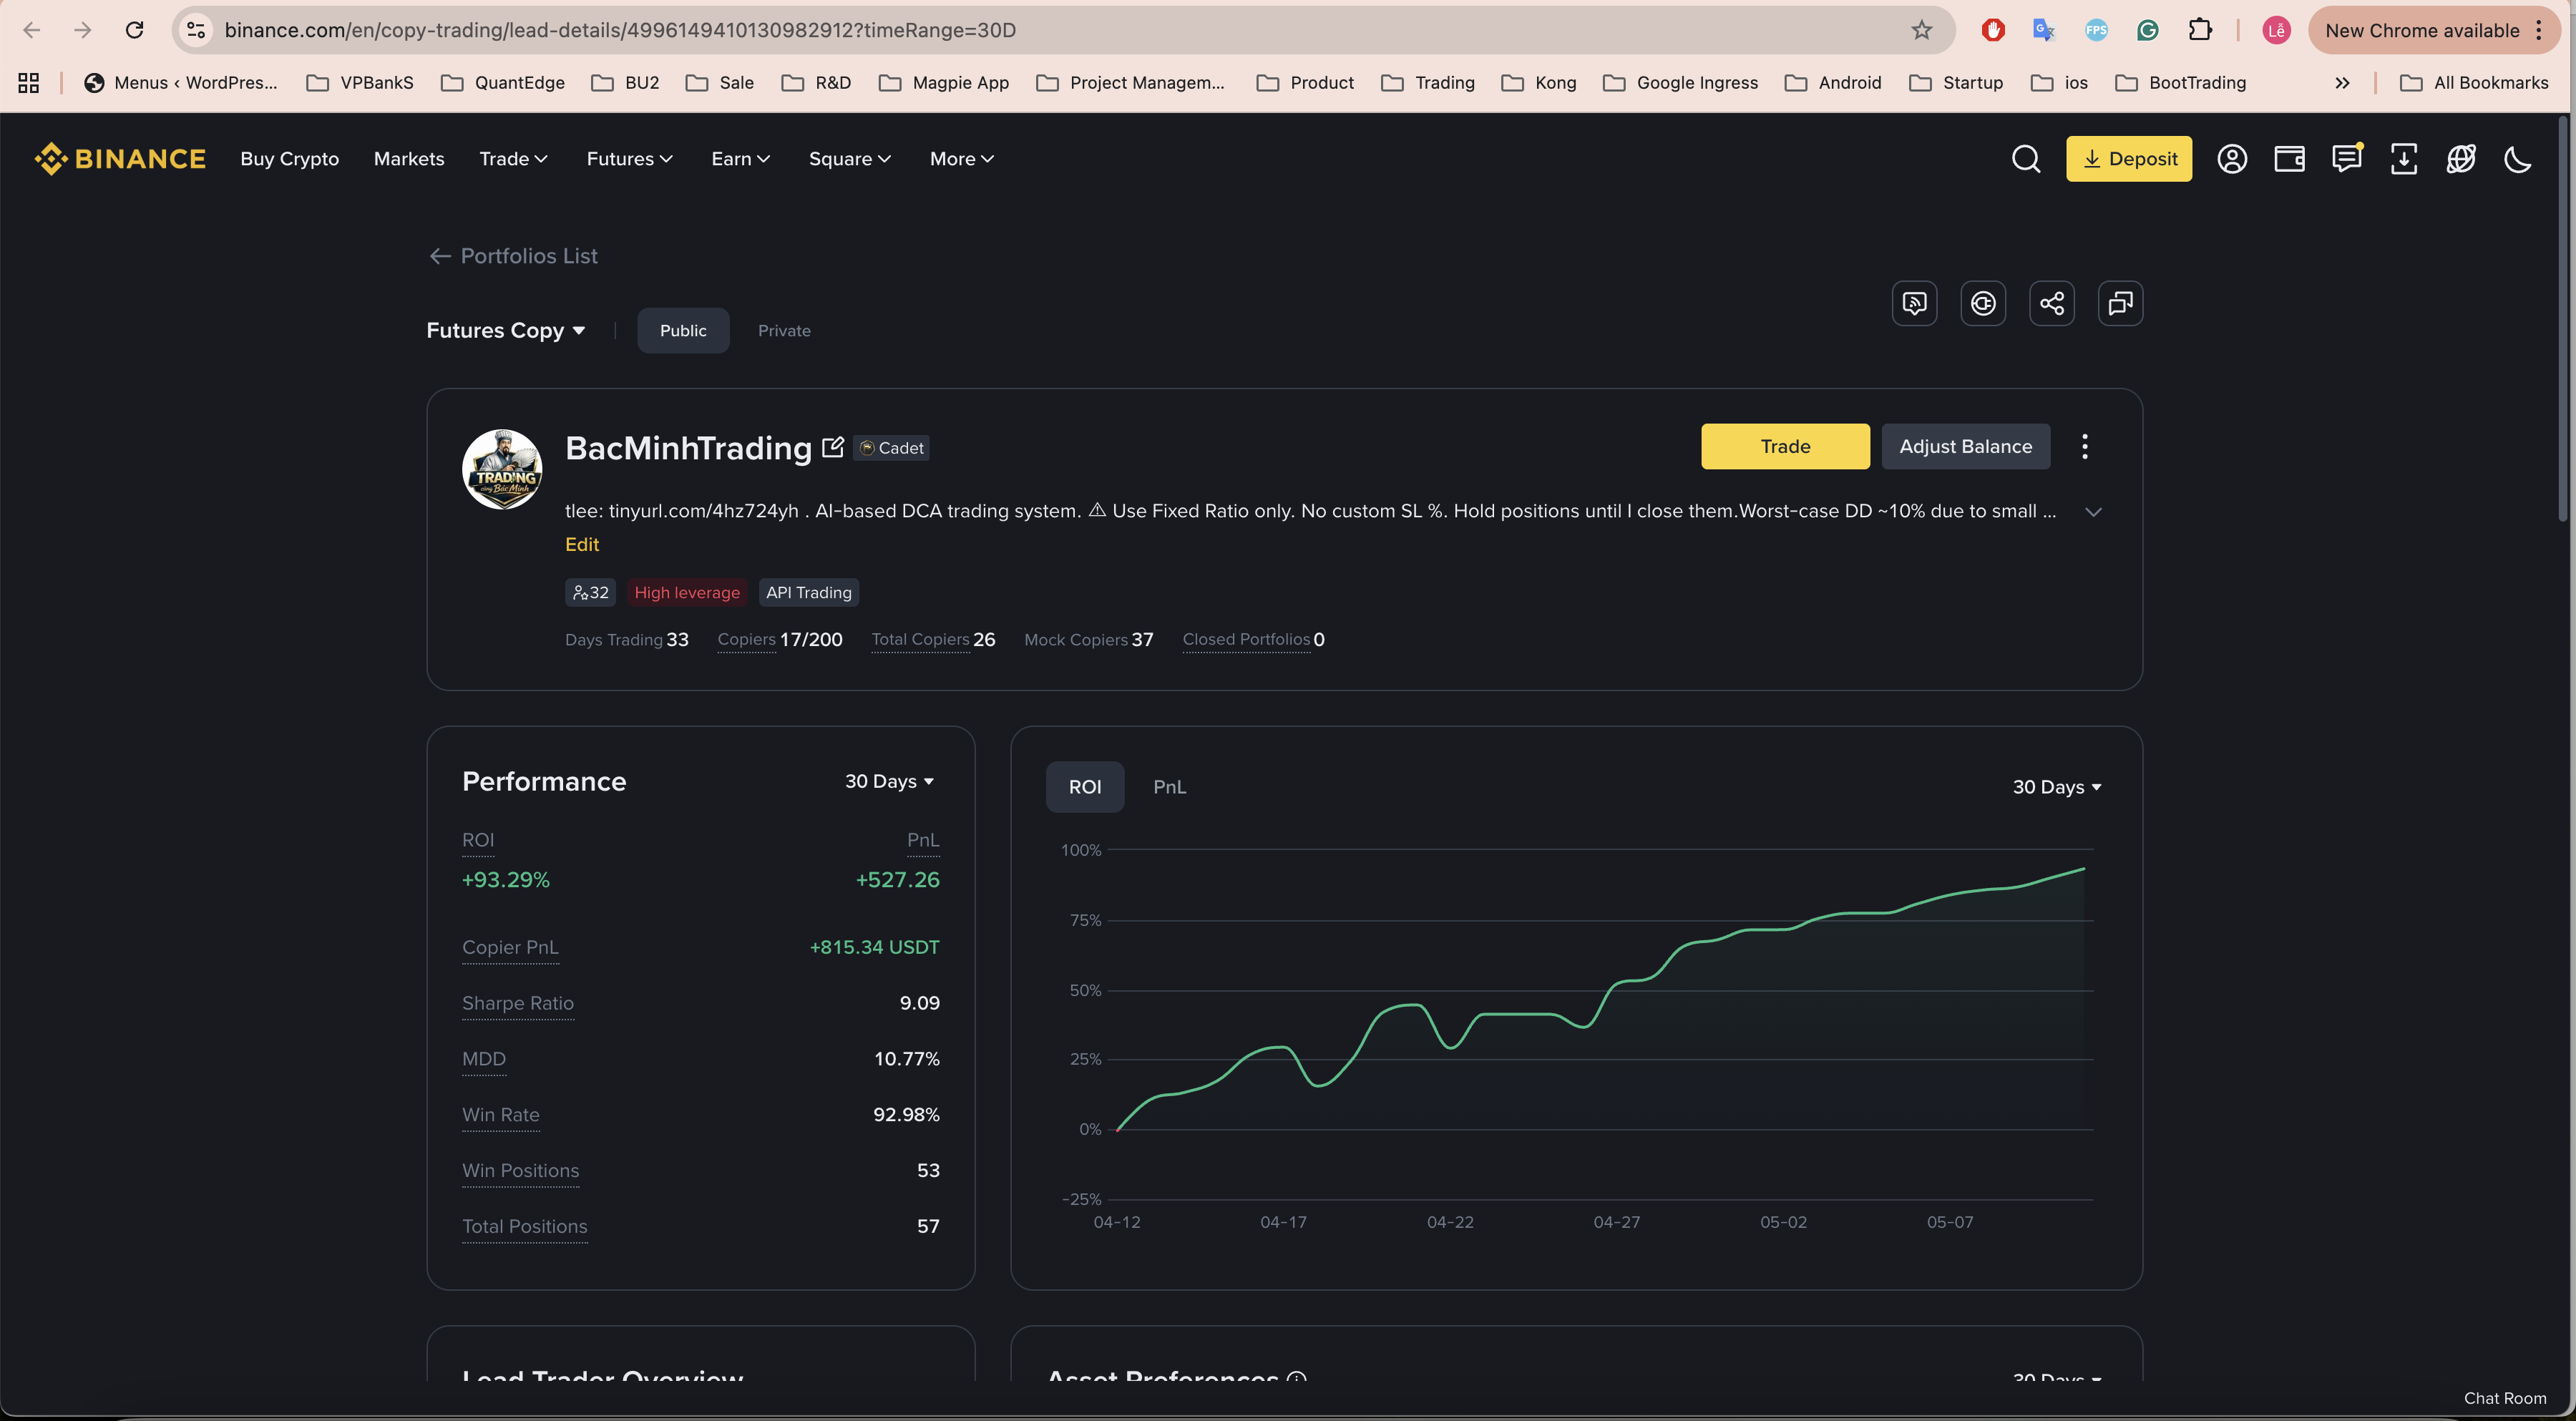The image size is (2576, 1421).
Task: Click the share portfolio icon
Action: (2051, 303)
